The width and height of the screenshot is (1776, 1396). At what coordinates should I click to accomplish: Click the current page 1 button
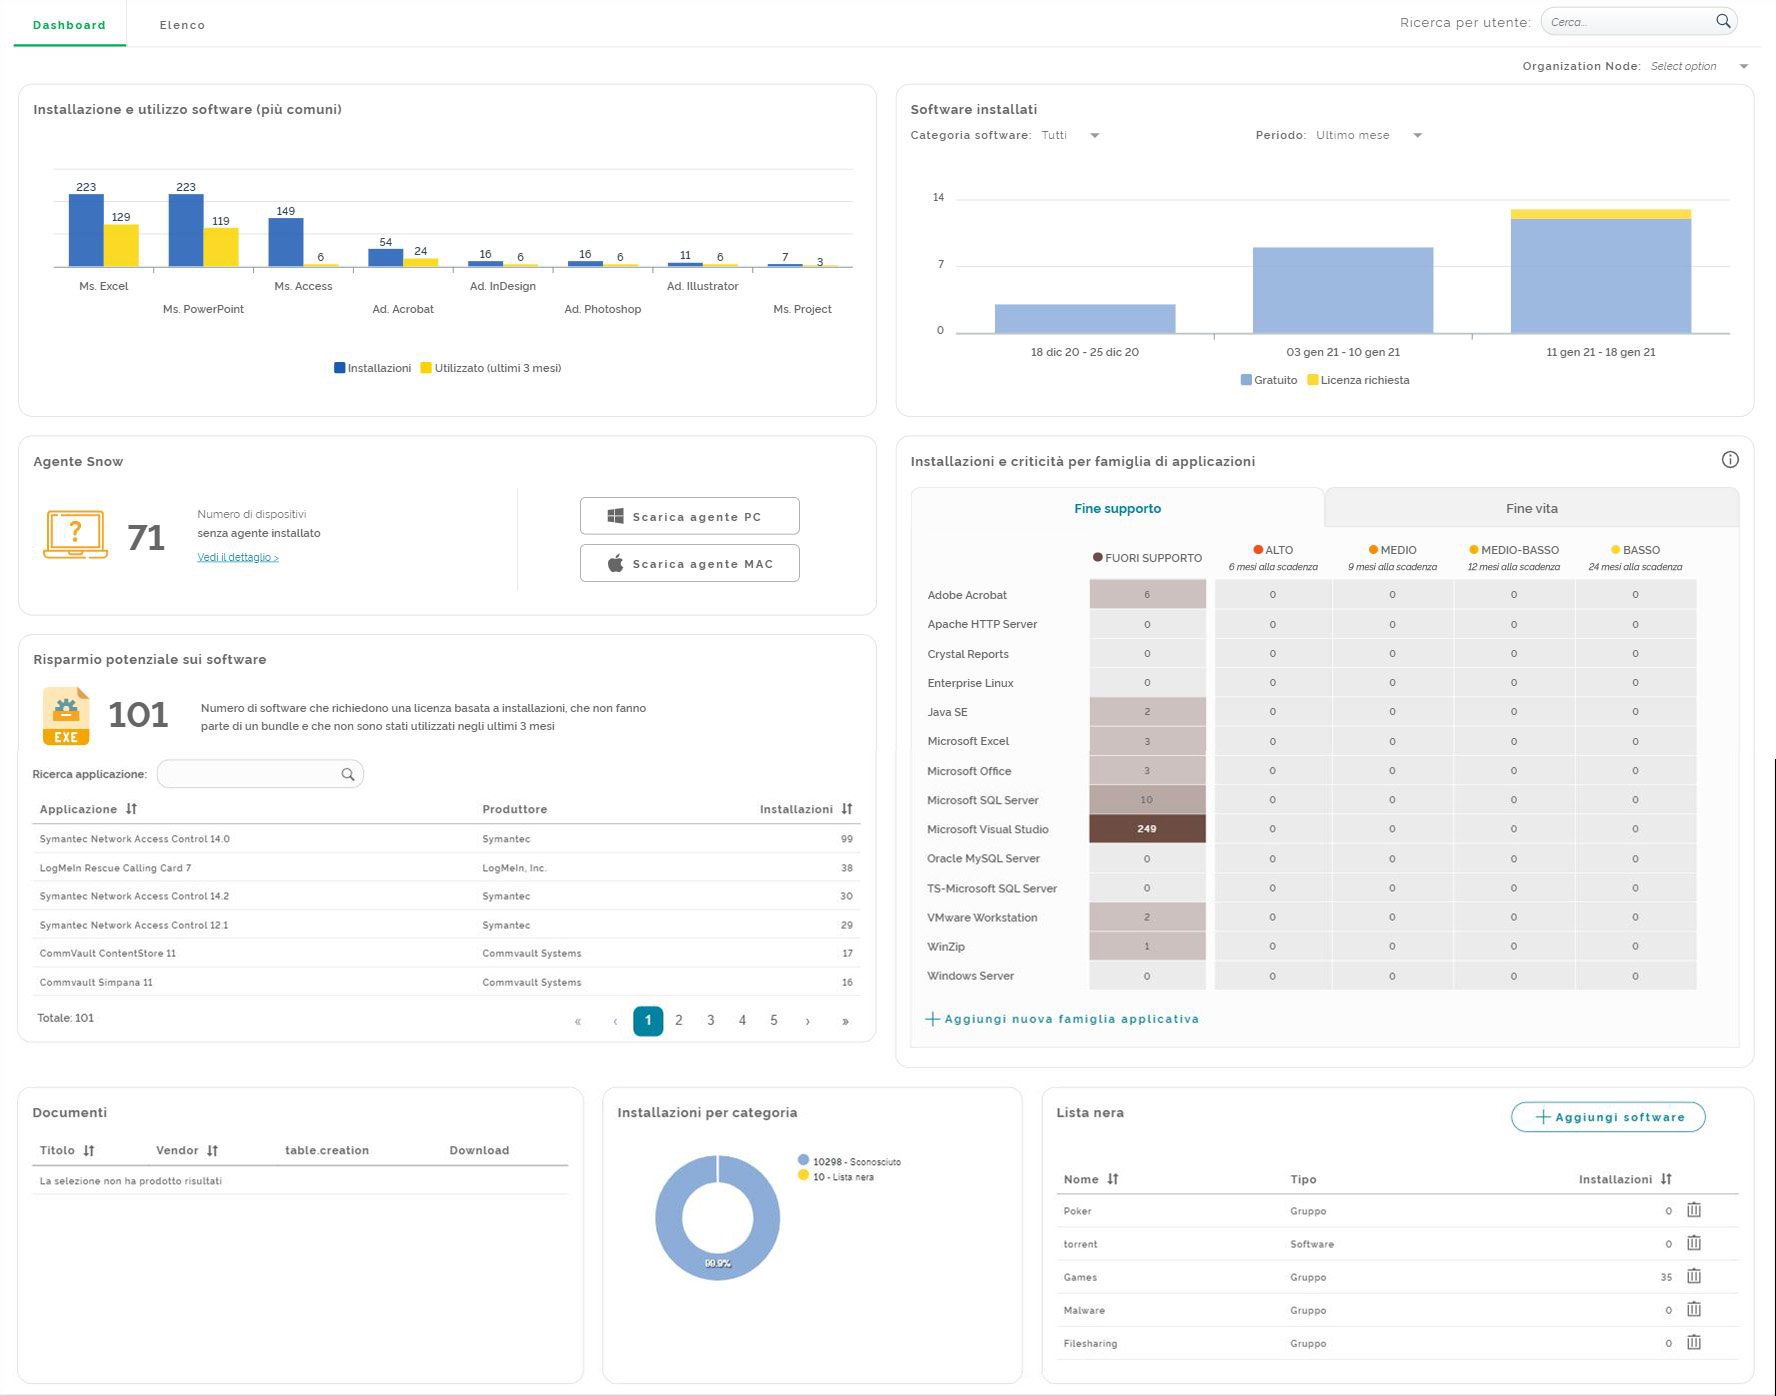pos(648,1021)
